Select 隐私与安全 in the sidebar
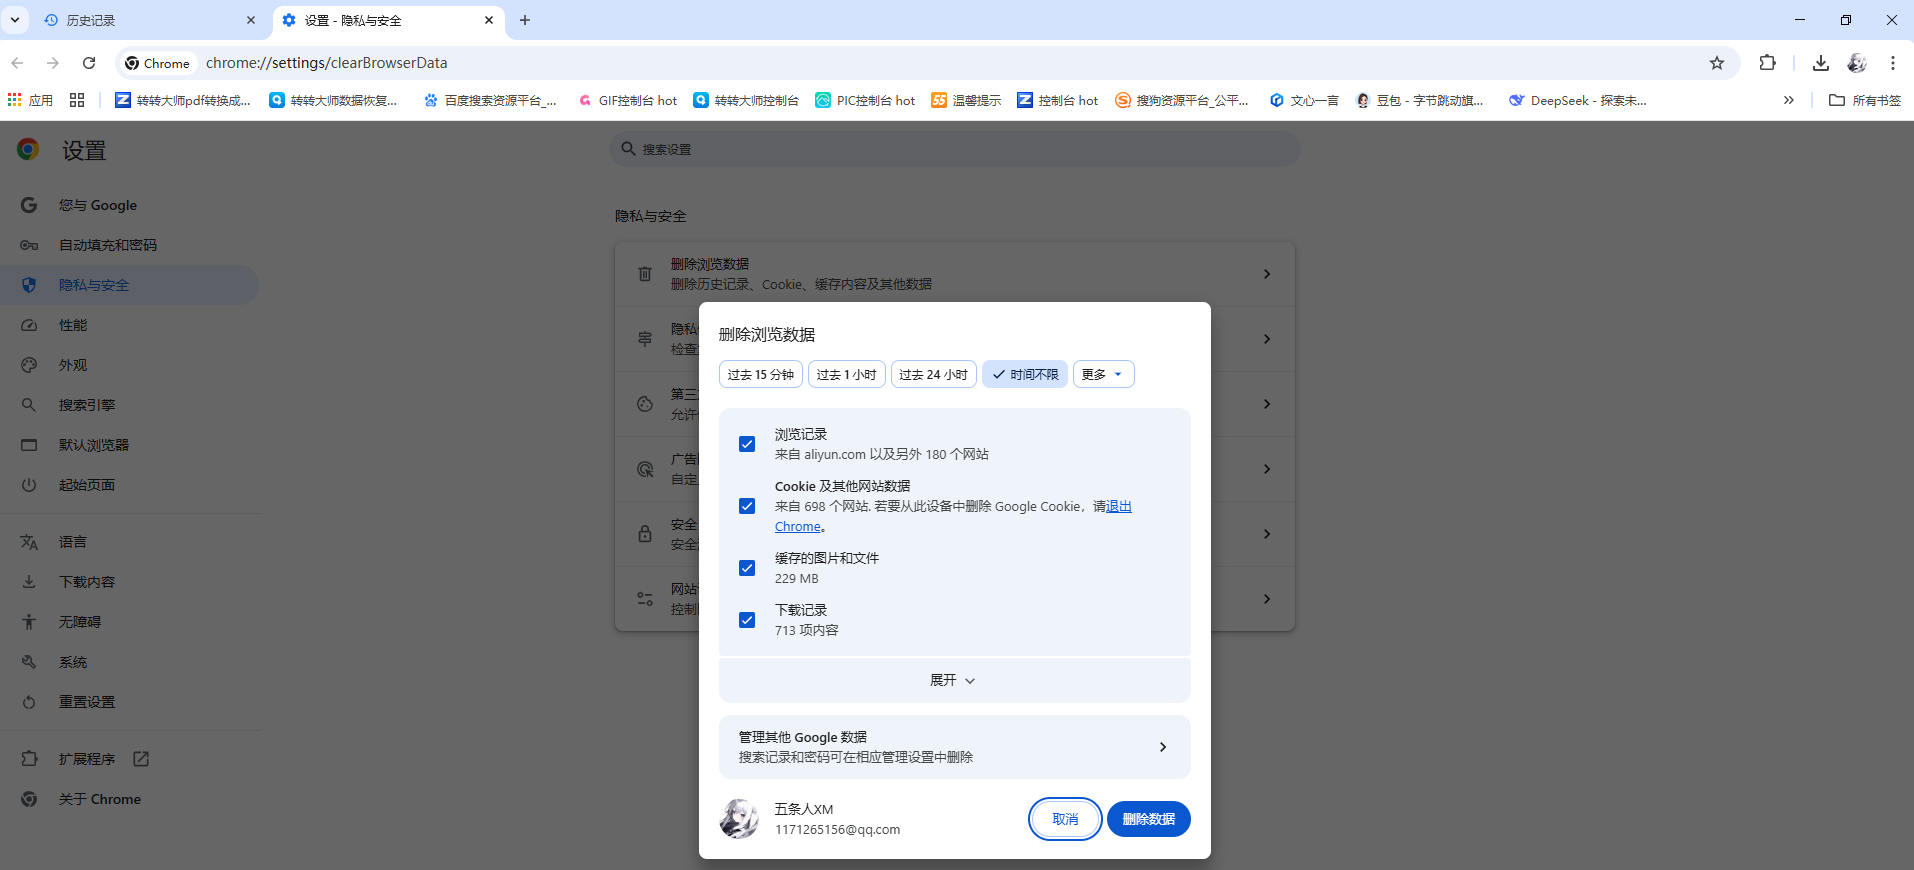This screenshot has height=870, width=1914. pyautogui.click(x=130, y=285)
